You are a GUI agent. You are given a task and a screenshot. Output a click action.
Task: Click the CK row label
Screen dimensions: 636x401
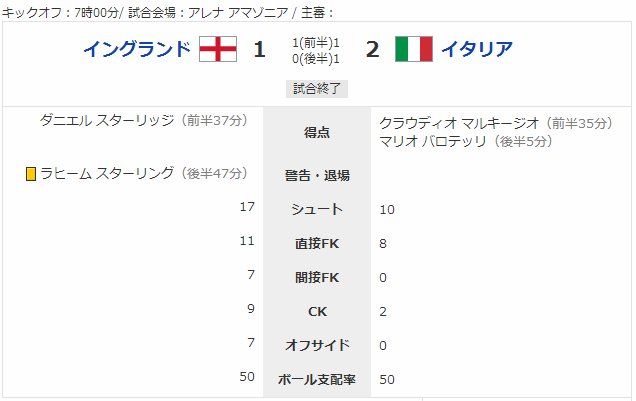click(x=317, y=311)
